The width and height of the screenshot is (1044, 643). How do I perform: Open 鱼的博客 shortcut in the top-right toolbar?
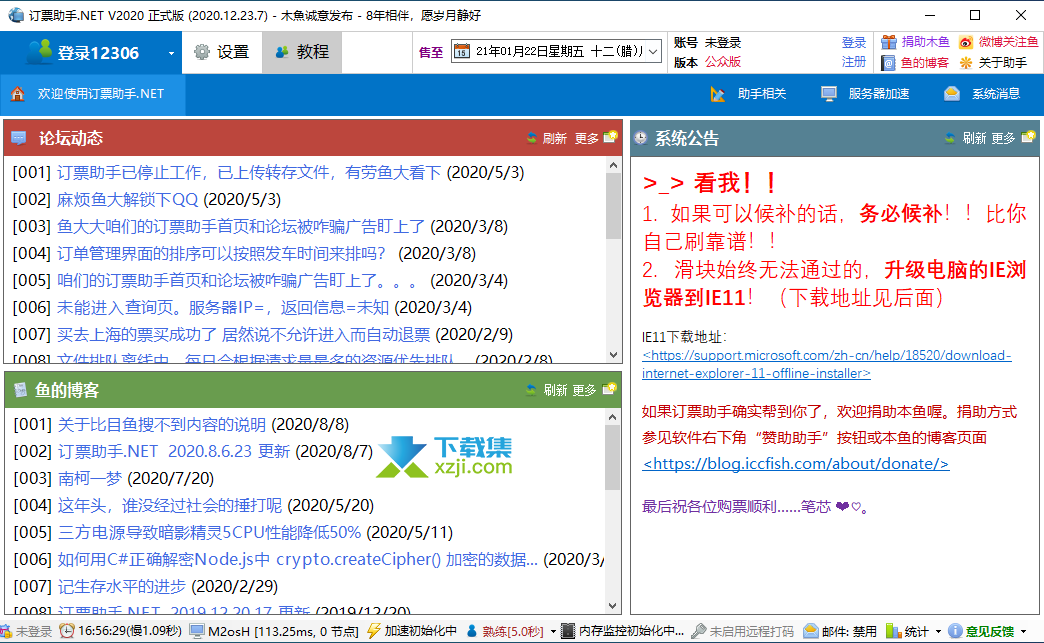[915, 63]
